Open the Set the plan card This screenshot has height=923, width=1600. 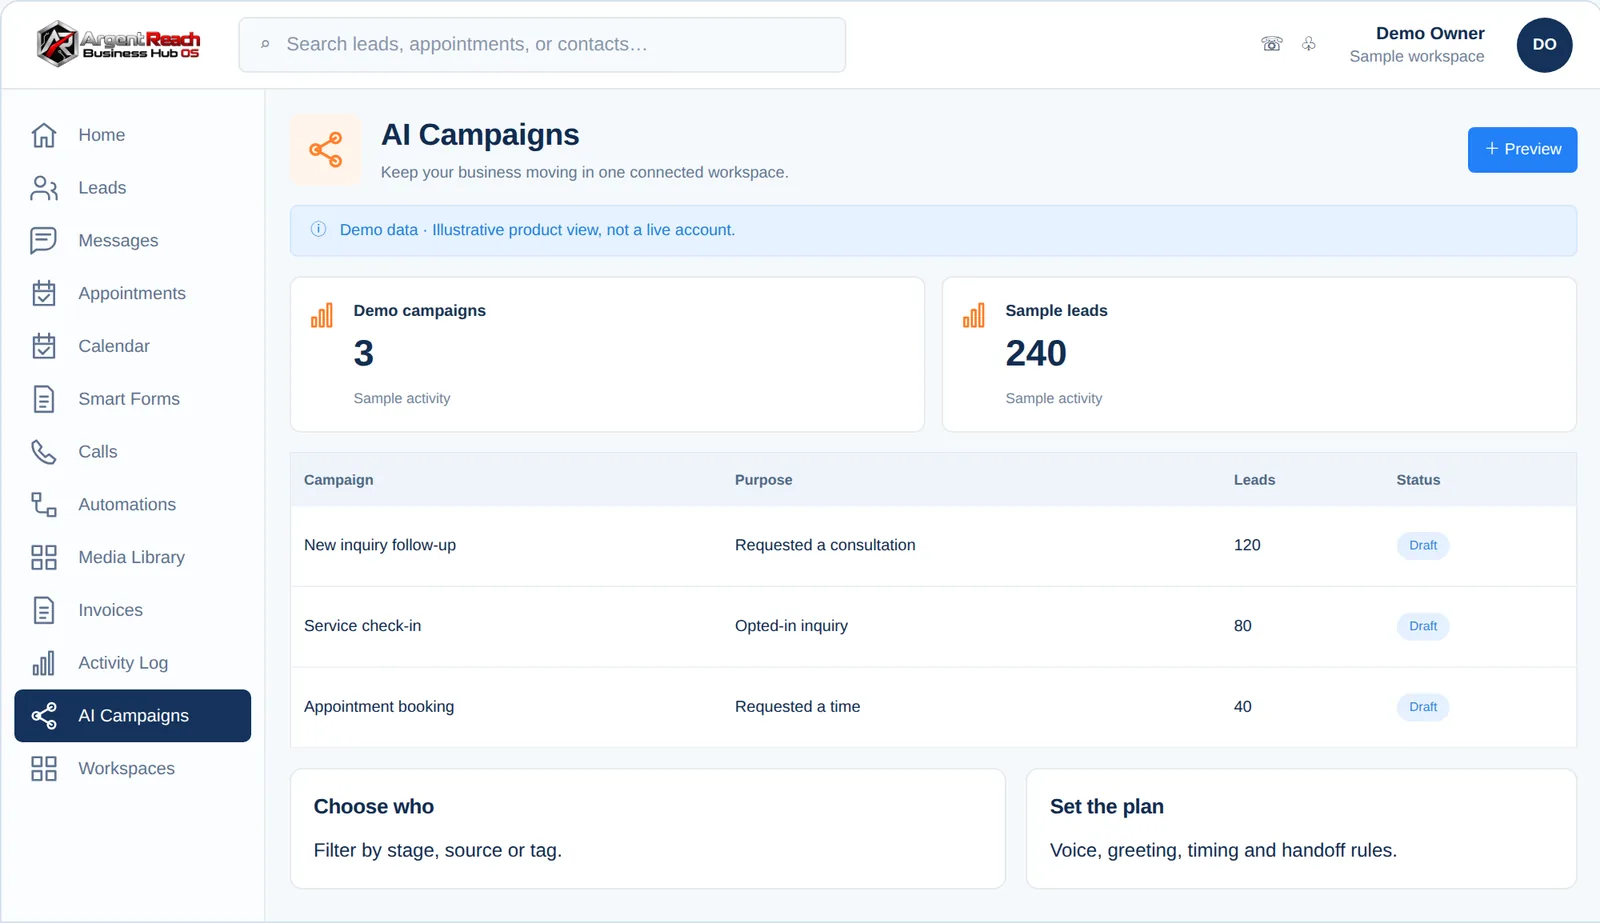click(x=1301, y=828)
